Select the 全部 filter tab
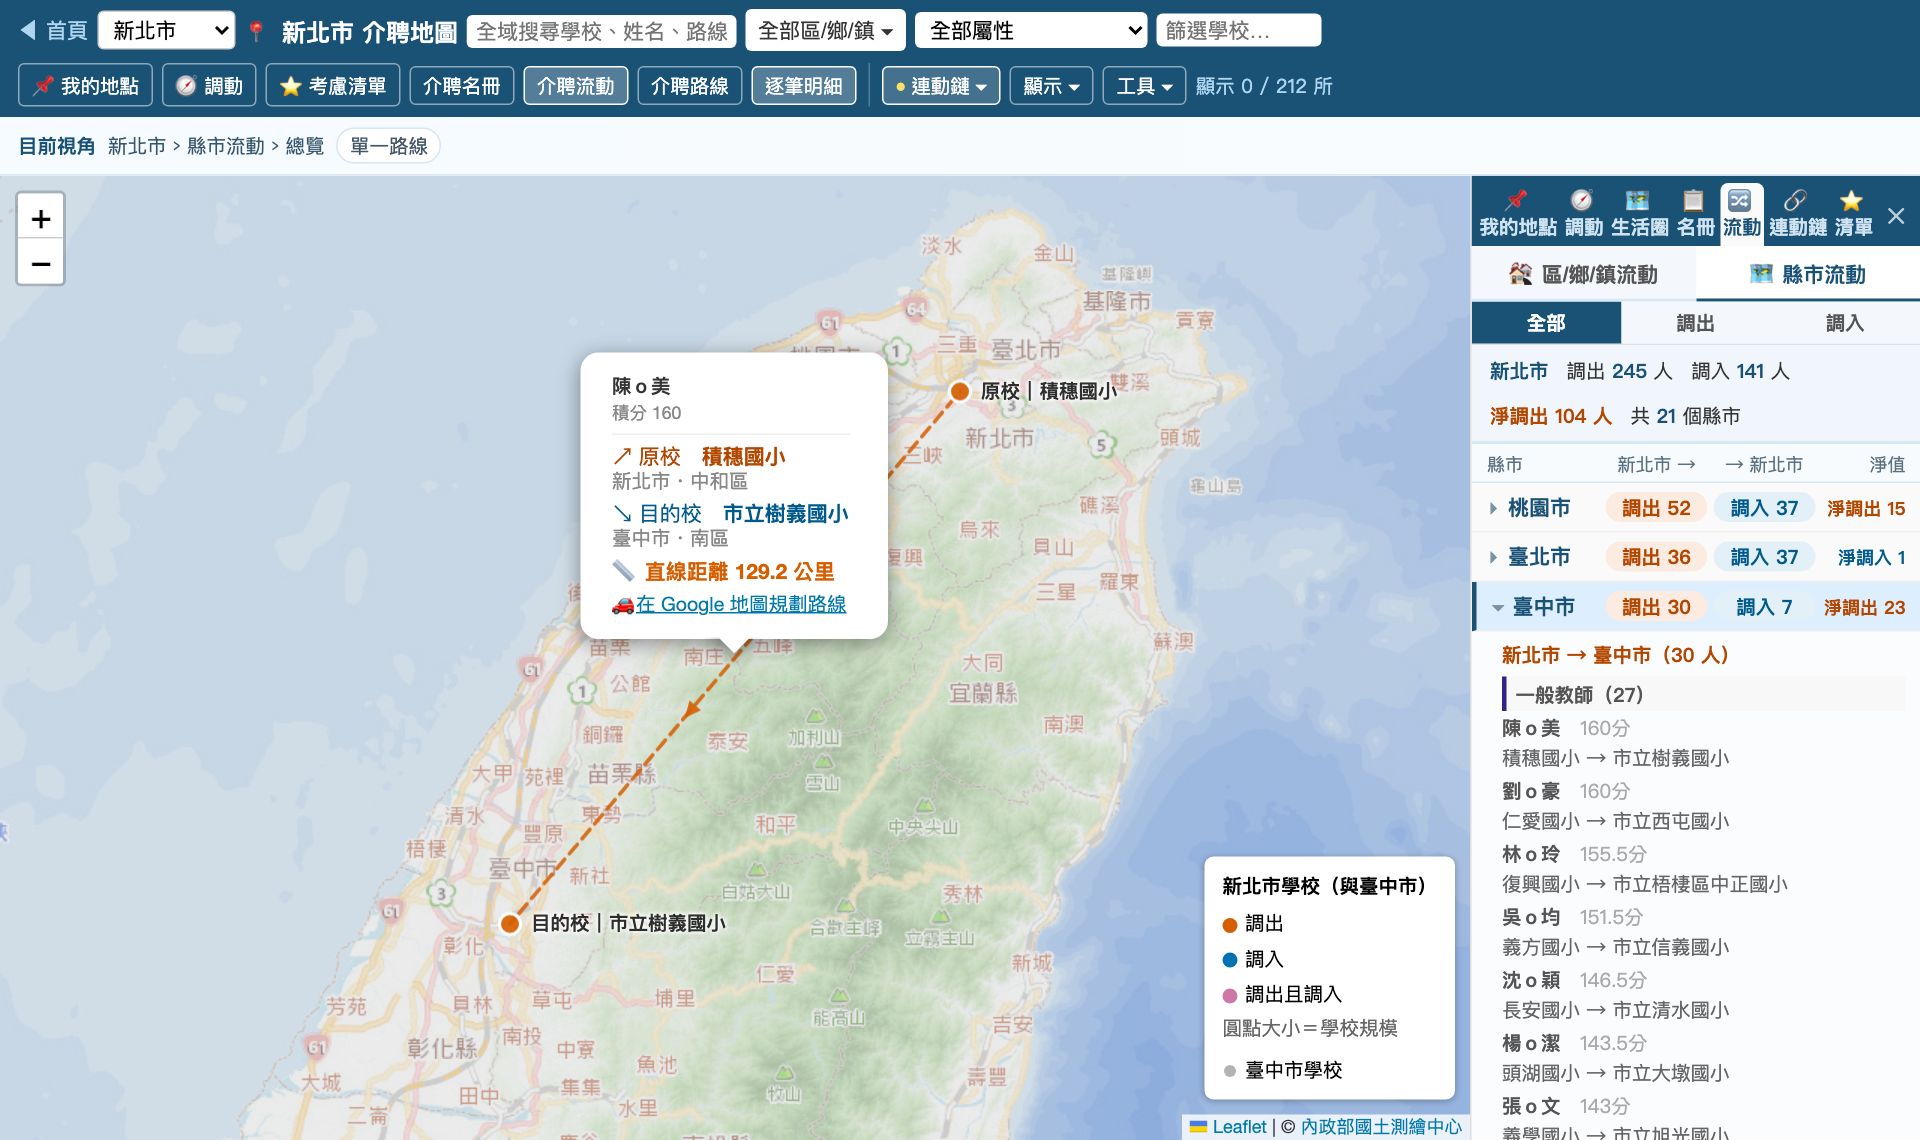 (x=1546, y=323)
